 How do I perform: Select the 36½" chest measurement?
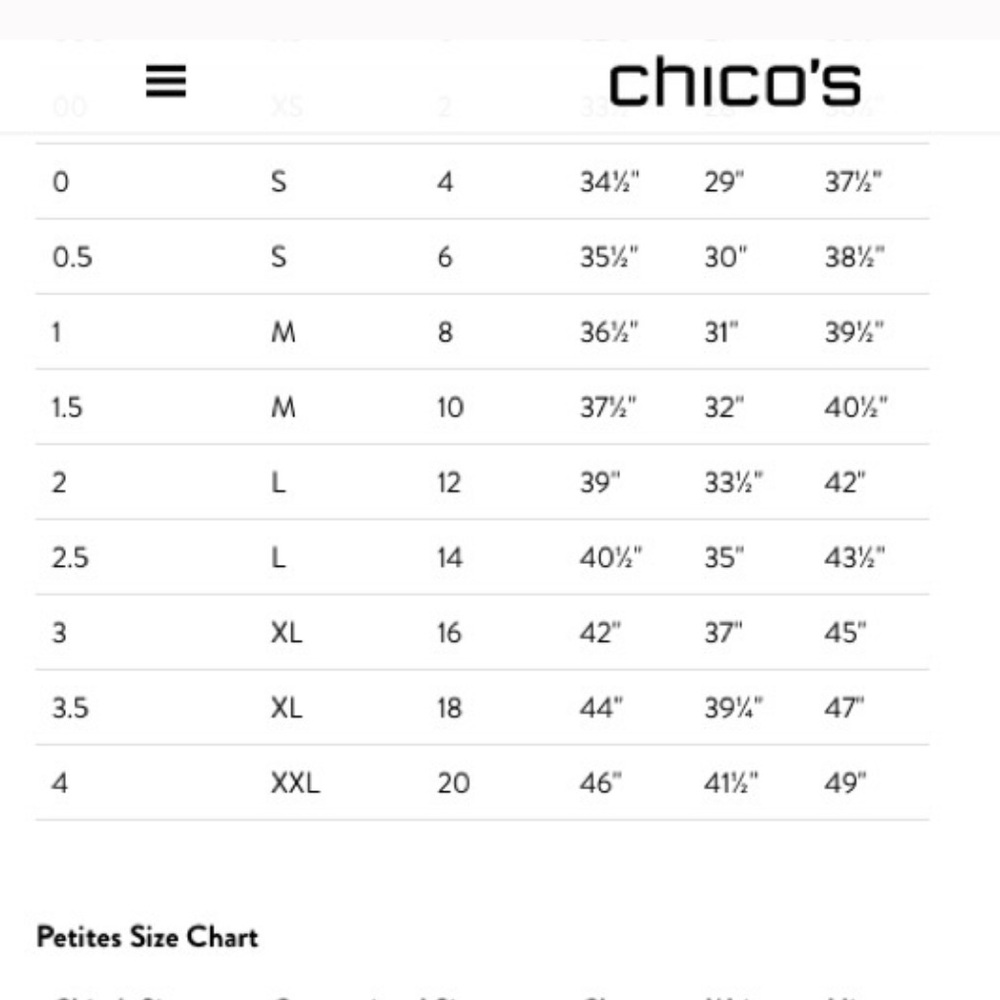click(609, 332)
